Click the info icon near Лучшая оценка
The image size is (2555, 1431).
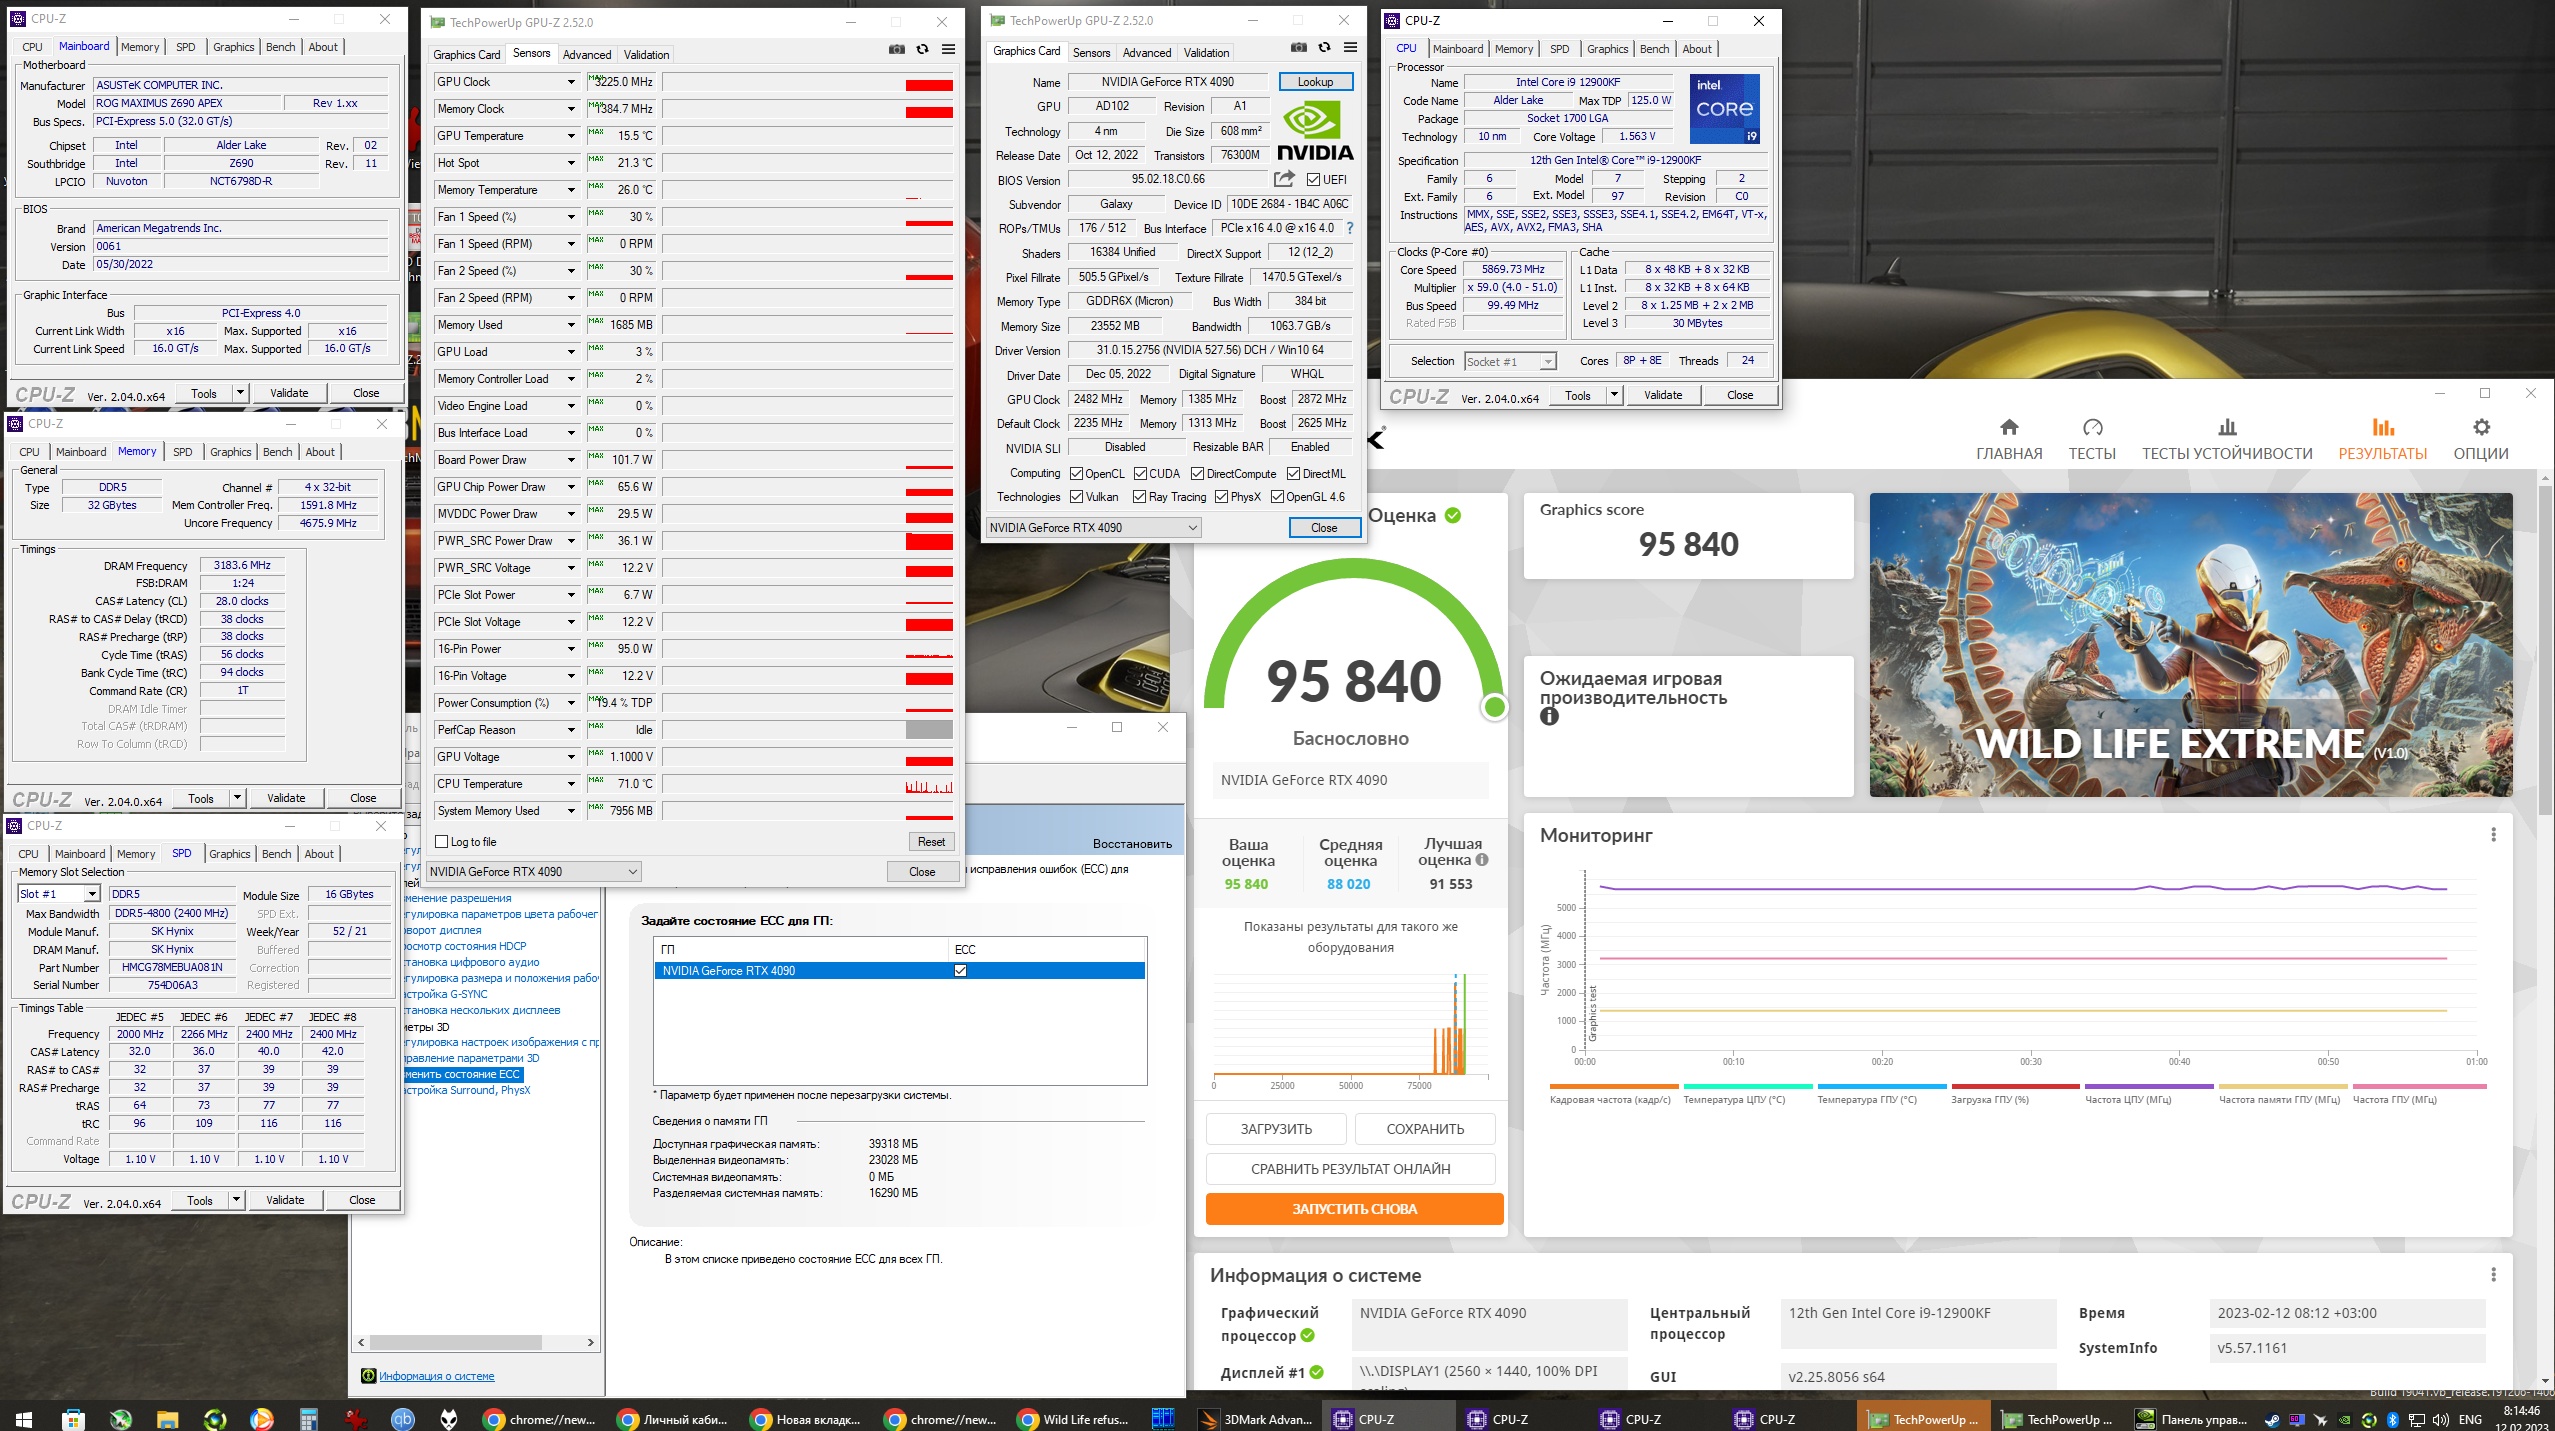point(1482,859)
